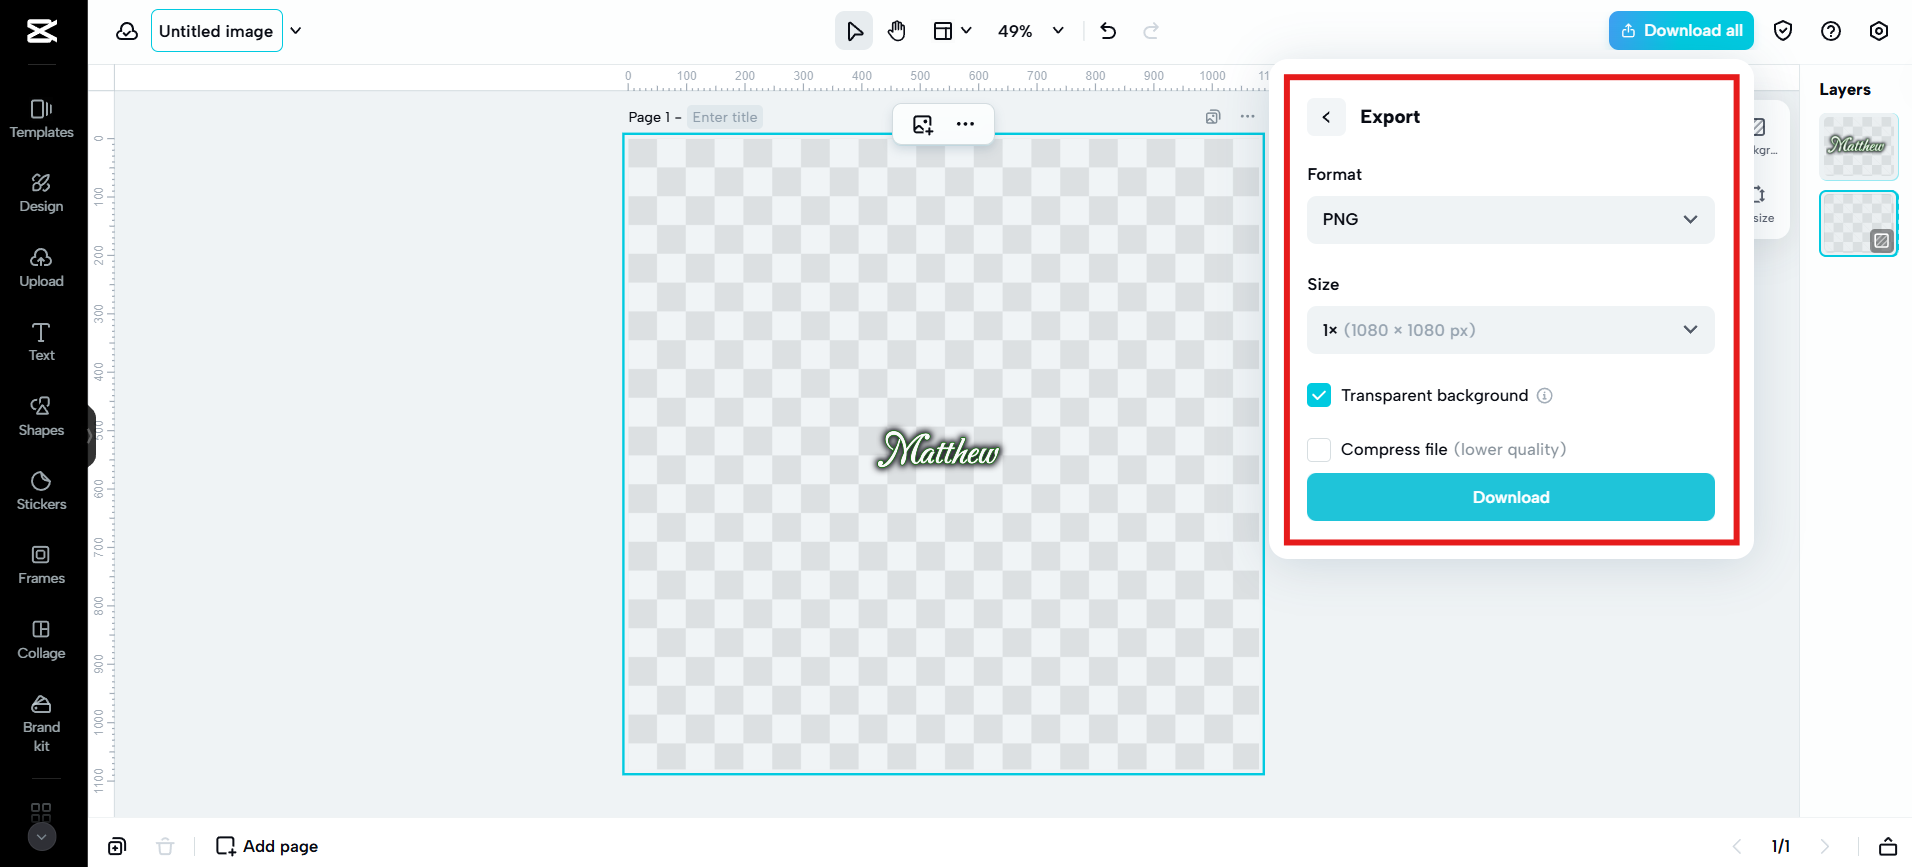Image resolution: width=1912 pixels, height=867 pixels.
Task: Edit the Untitled image name field
Action: [217, 31]
